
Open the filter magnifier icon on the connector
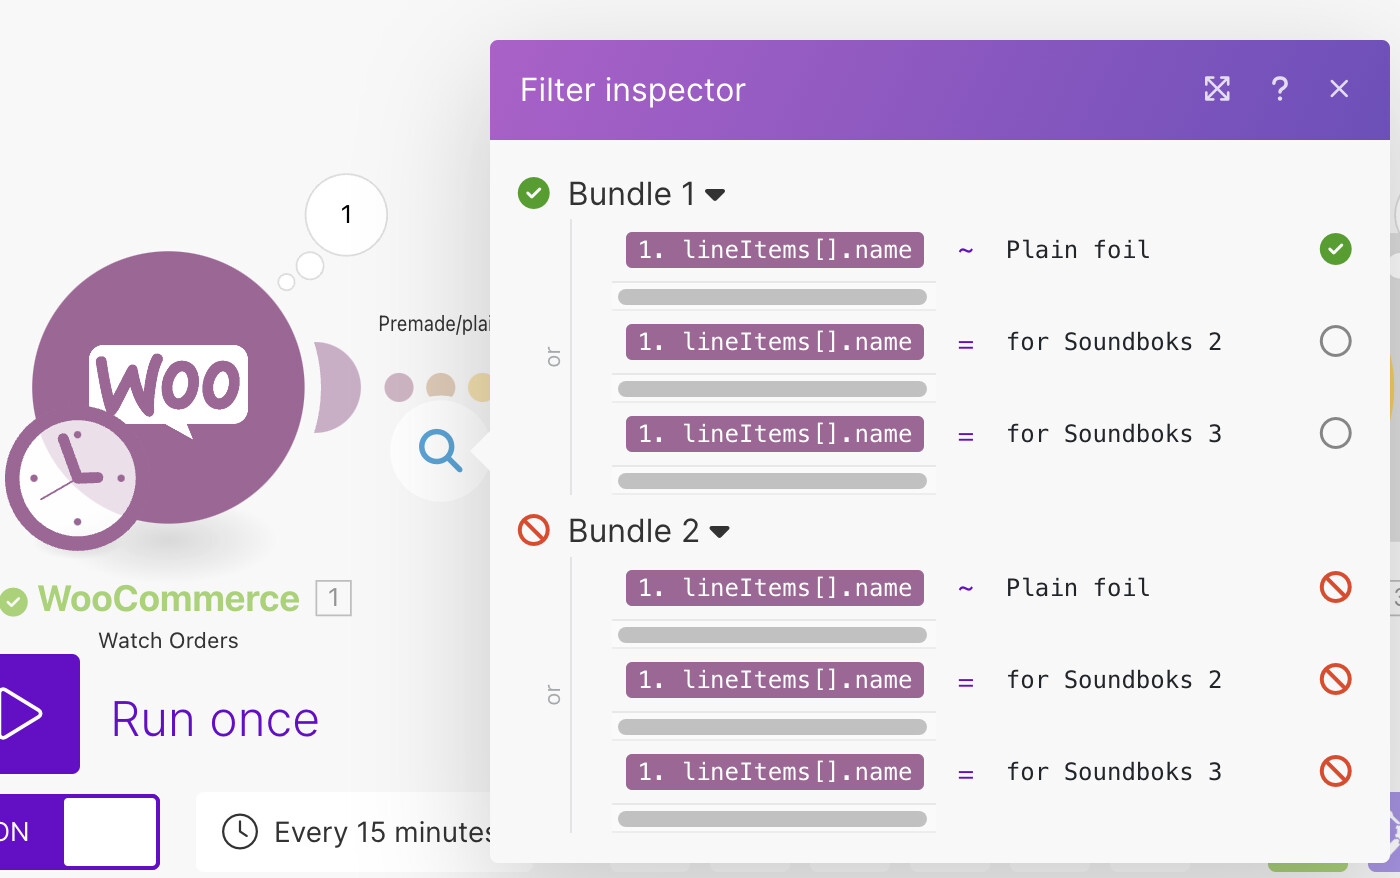(440, 450)
